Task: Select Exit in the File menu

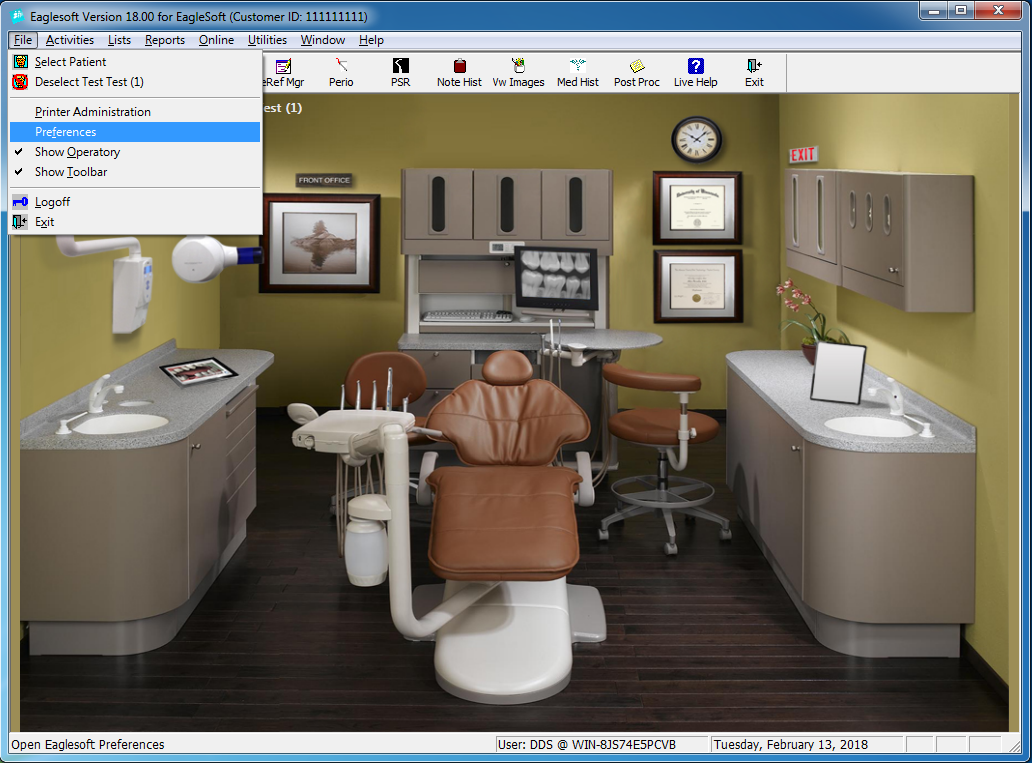Action: (x=135, y=222)
